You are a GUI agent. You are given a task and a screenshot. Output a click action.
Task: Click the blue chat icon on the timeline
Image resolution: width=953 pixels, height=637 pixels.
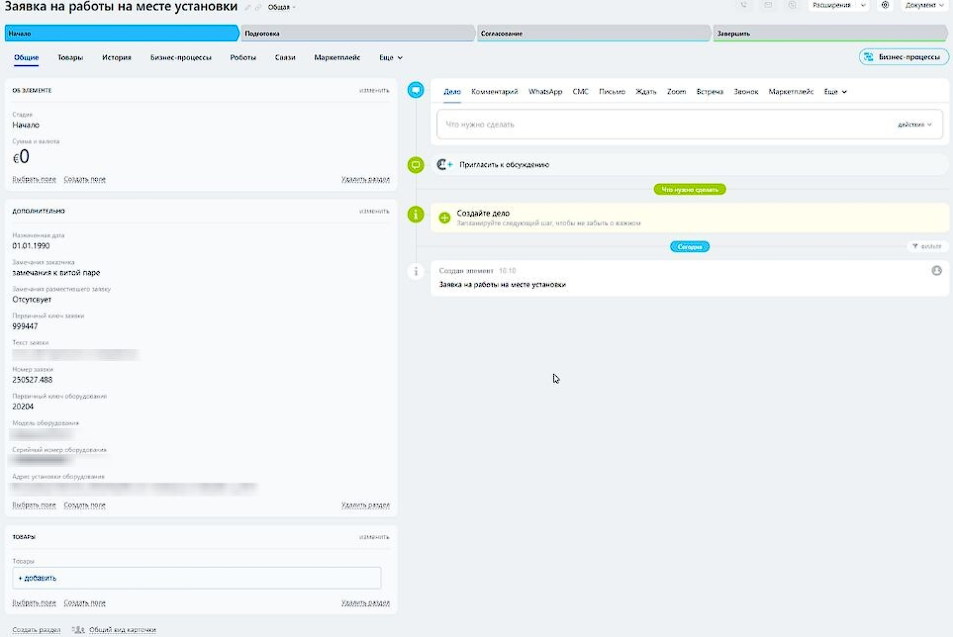click(x=416, y=90)
